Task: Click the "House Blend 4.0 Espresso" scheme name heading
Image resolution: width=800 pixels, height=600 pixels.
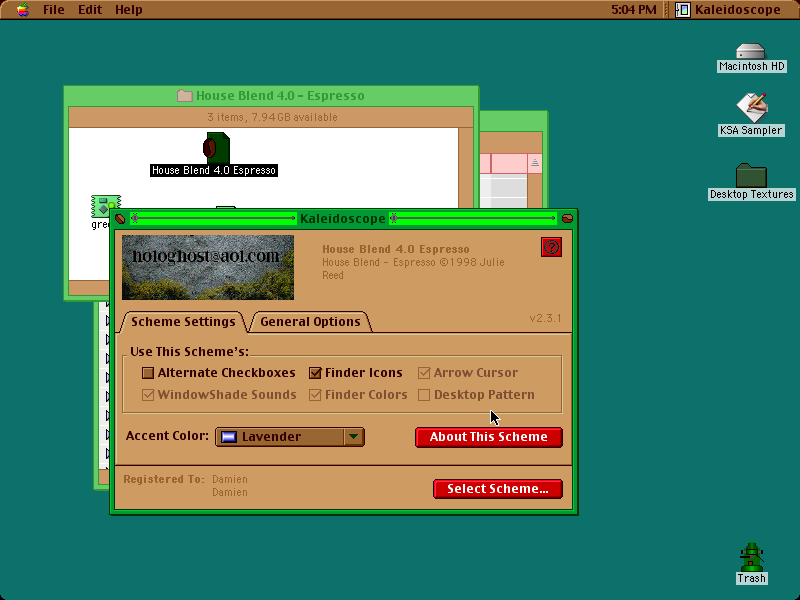Action: tap(396, 249)
